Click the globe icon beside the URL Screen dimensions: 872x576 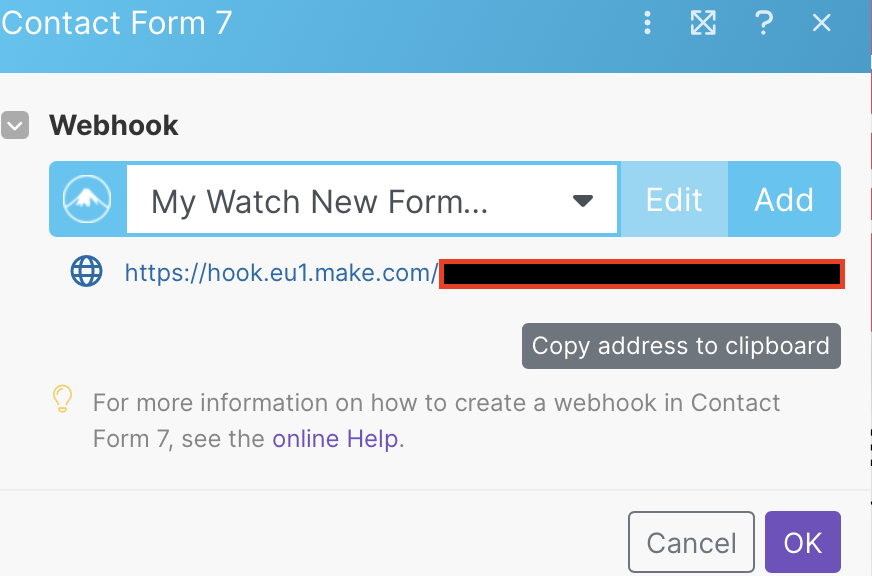(86, 271)
